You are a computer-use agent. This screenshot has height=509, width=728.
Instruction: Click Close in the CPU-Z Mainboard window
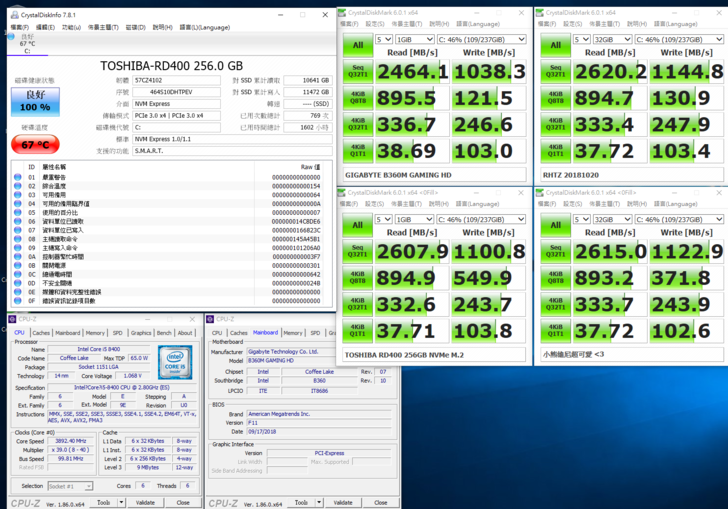point(380,503)
